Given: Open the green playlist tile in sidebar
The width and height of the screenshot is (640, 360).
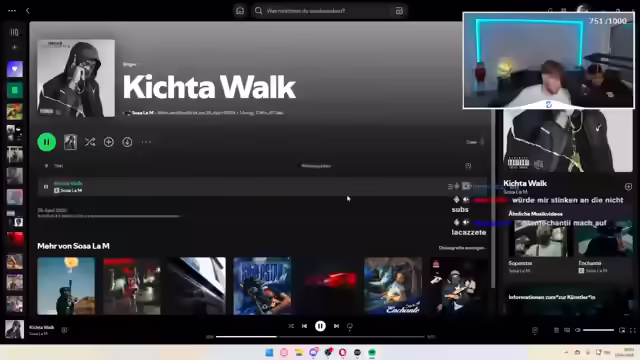Looking at the screenshot, I should pos(15,90).
